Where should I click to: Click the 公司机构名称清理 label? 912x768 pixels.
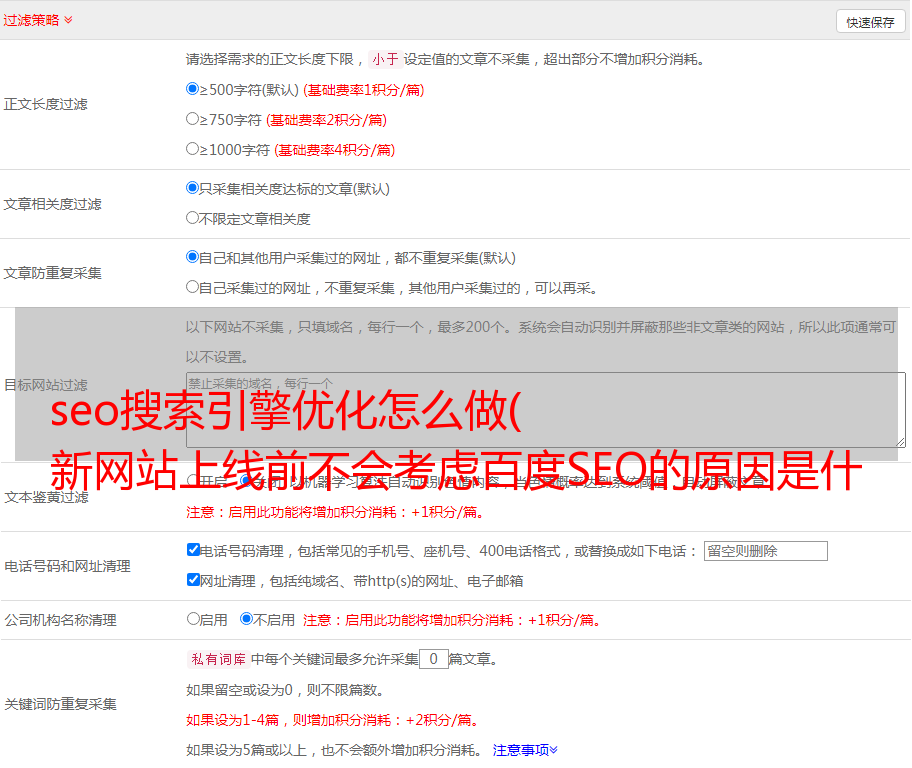[x=60, y=620]
